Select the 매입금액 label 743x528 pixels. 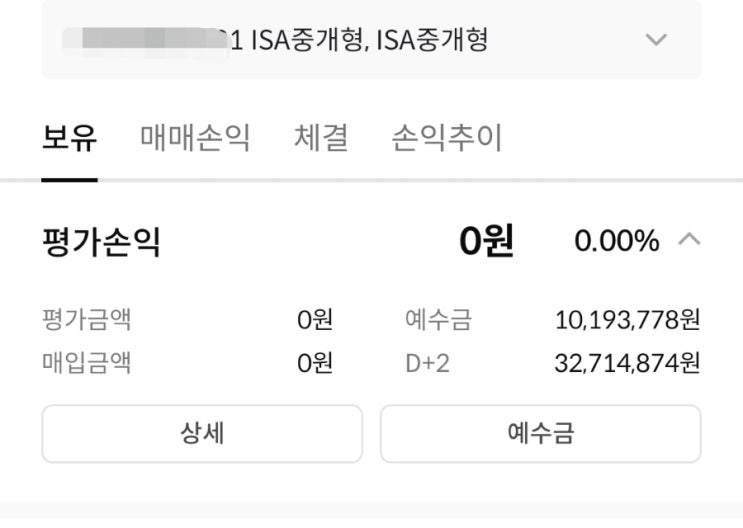click(x=86, y=362)
